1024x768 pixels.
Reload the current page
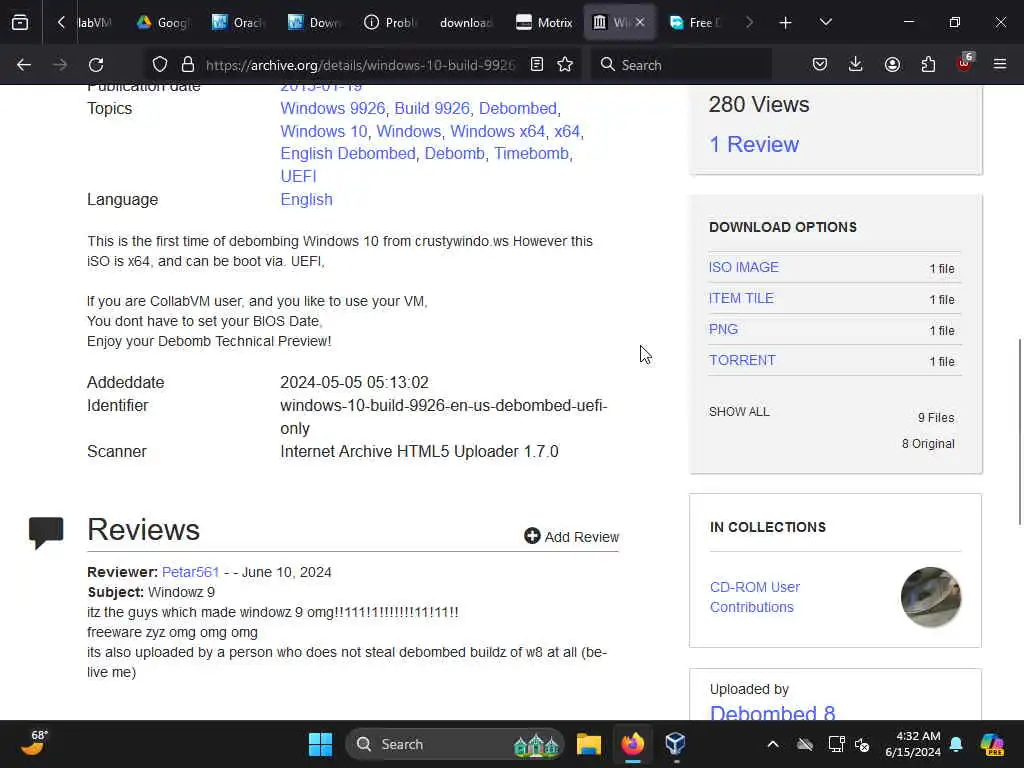(96, 65)
